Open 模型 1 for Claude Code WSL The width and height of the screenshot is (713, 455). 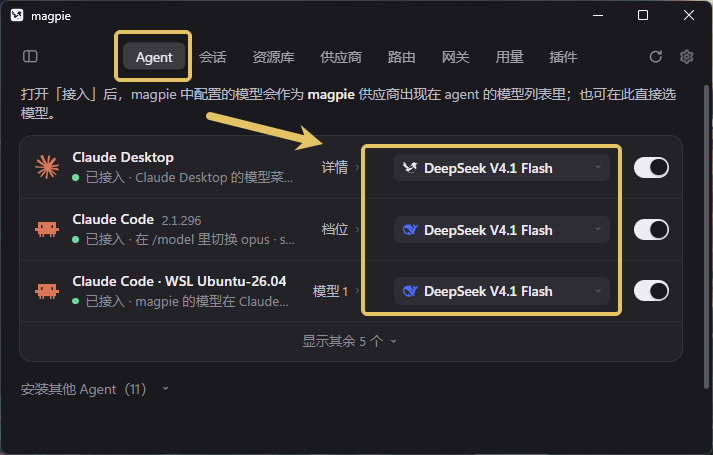coord(336,291)
